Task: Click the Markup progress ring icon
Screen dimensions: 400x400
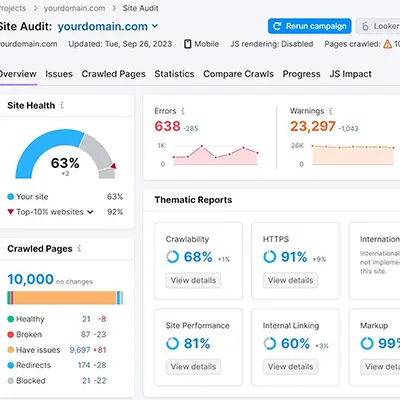Action: pos(367,343)
